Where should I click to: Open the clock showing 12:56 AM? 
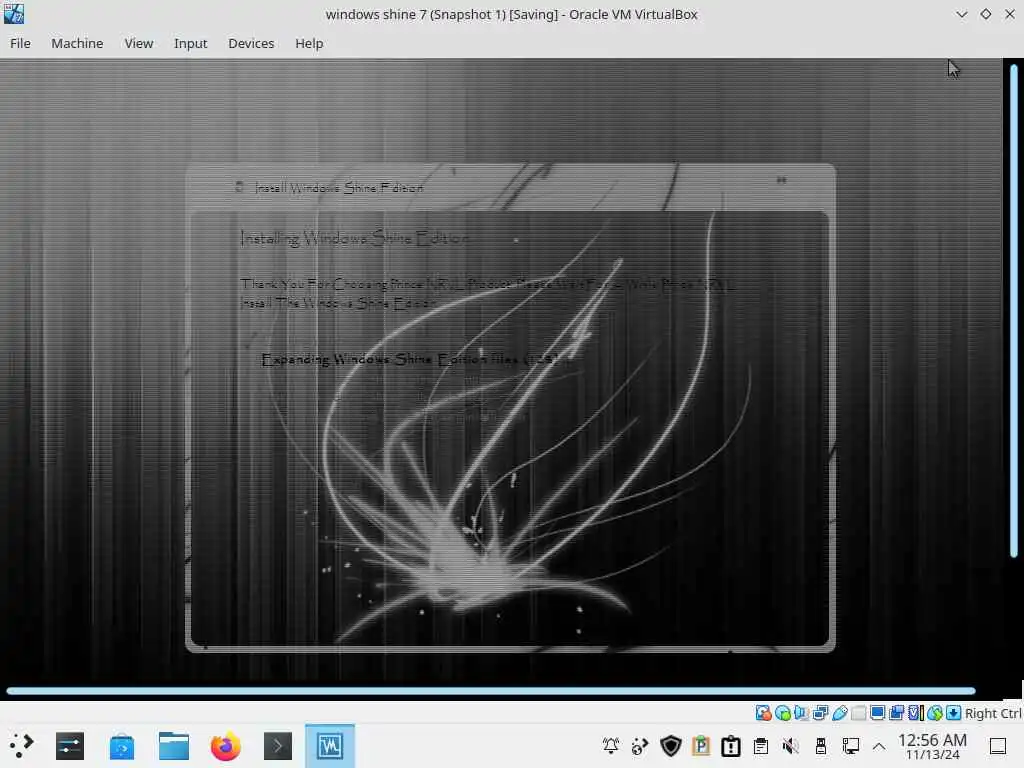932,746
